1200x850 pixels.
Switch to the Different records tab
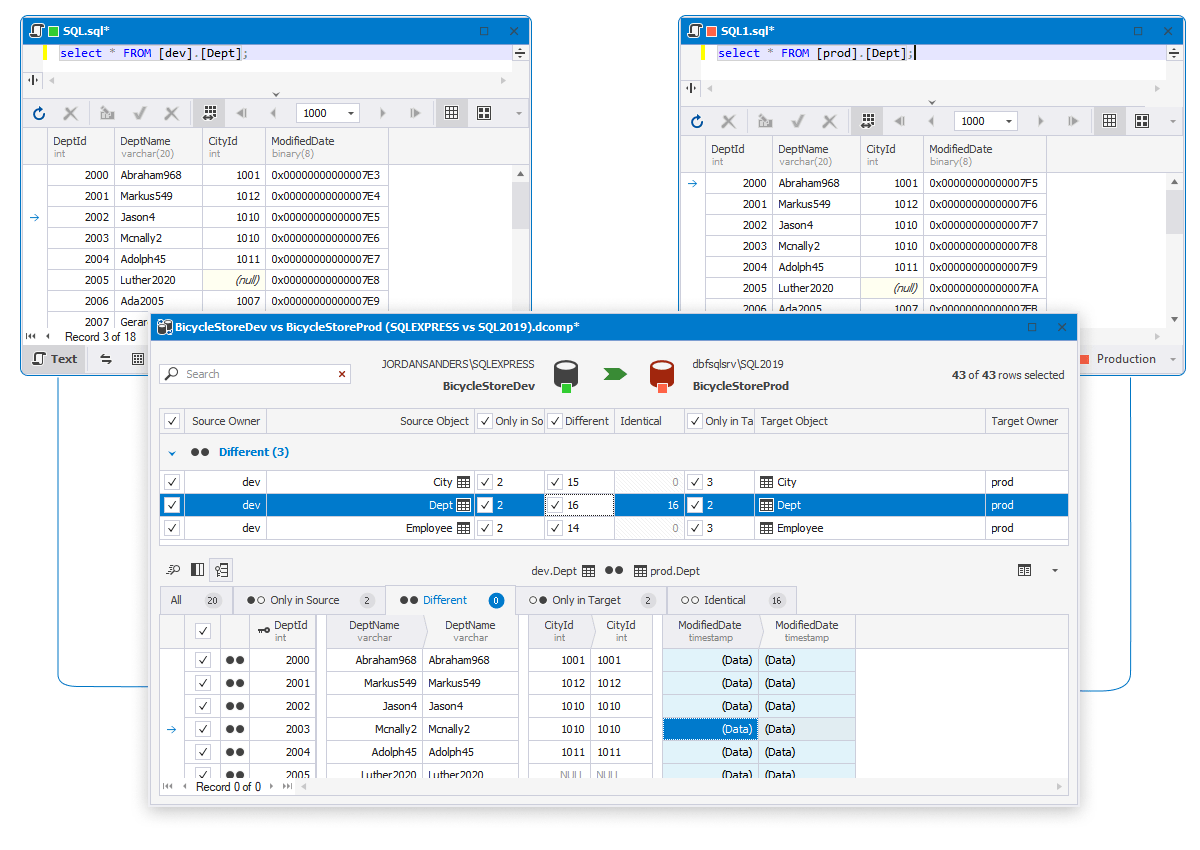tap(450, 601)
